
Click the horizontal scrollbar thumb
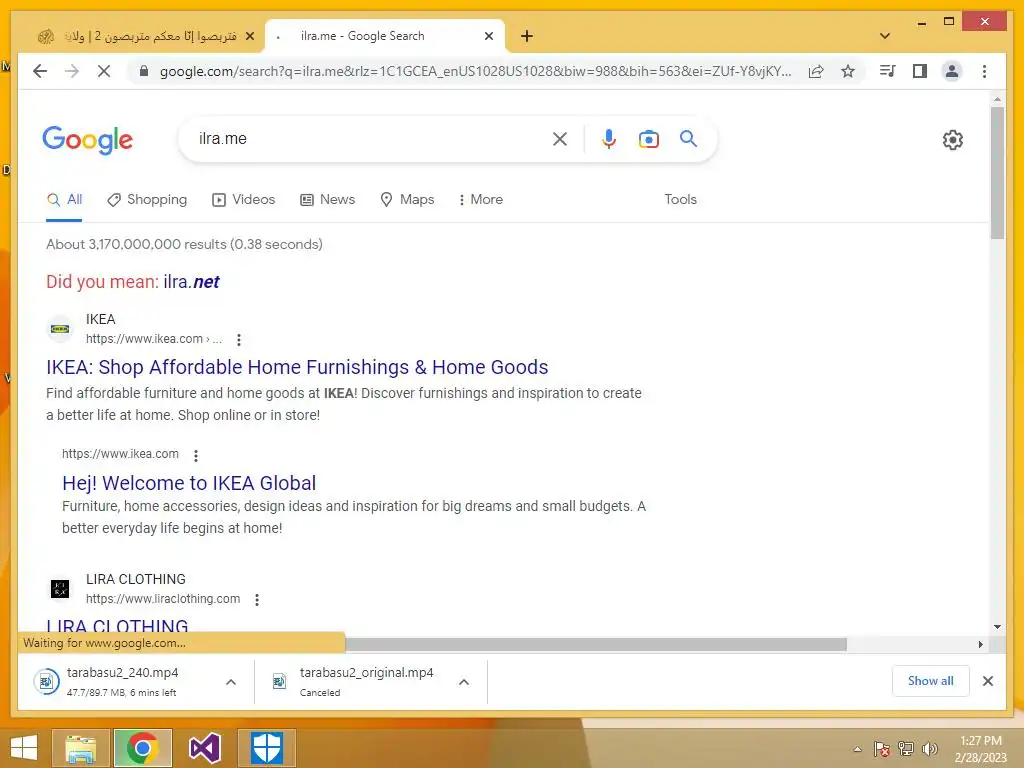pos(596,645)
